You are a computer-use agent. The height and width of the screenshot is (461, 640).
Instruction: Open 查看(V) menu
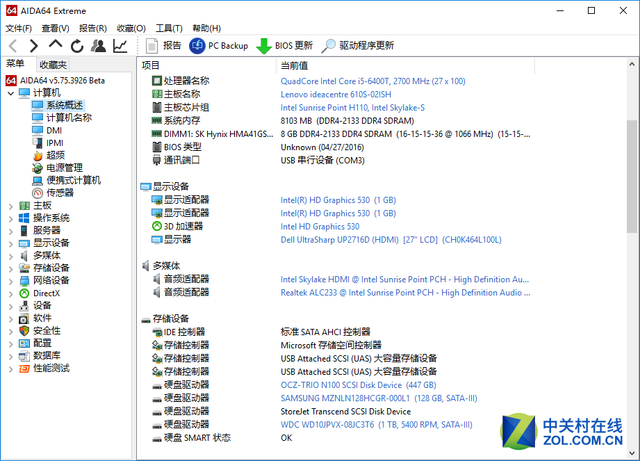(56, 28)
